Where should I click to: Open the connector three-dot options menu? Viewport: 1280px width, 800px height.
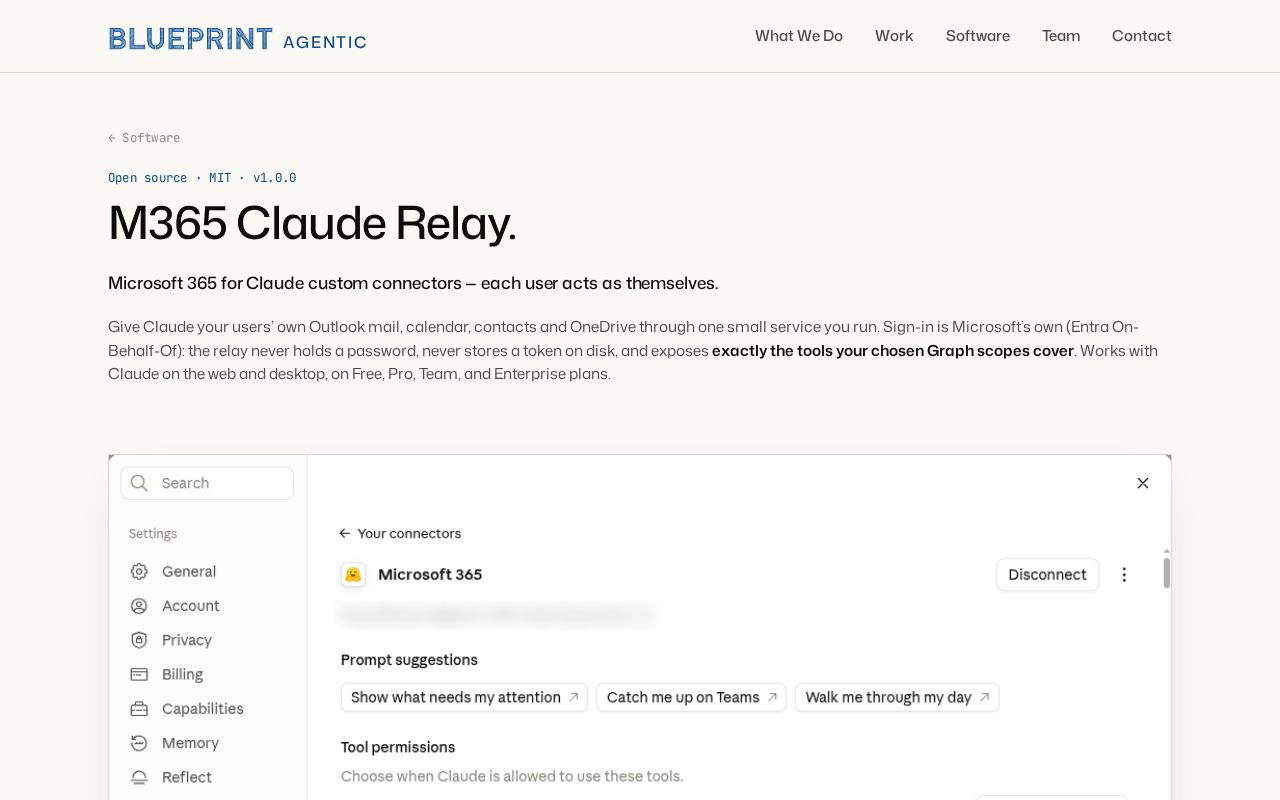click(1124, 575)
